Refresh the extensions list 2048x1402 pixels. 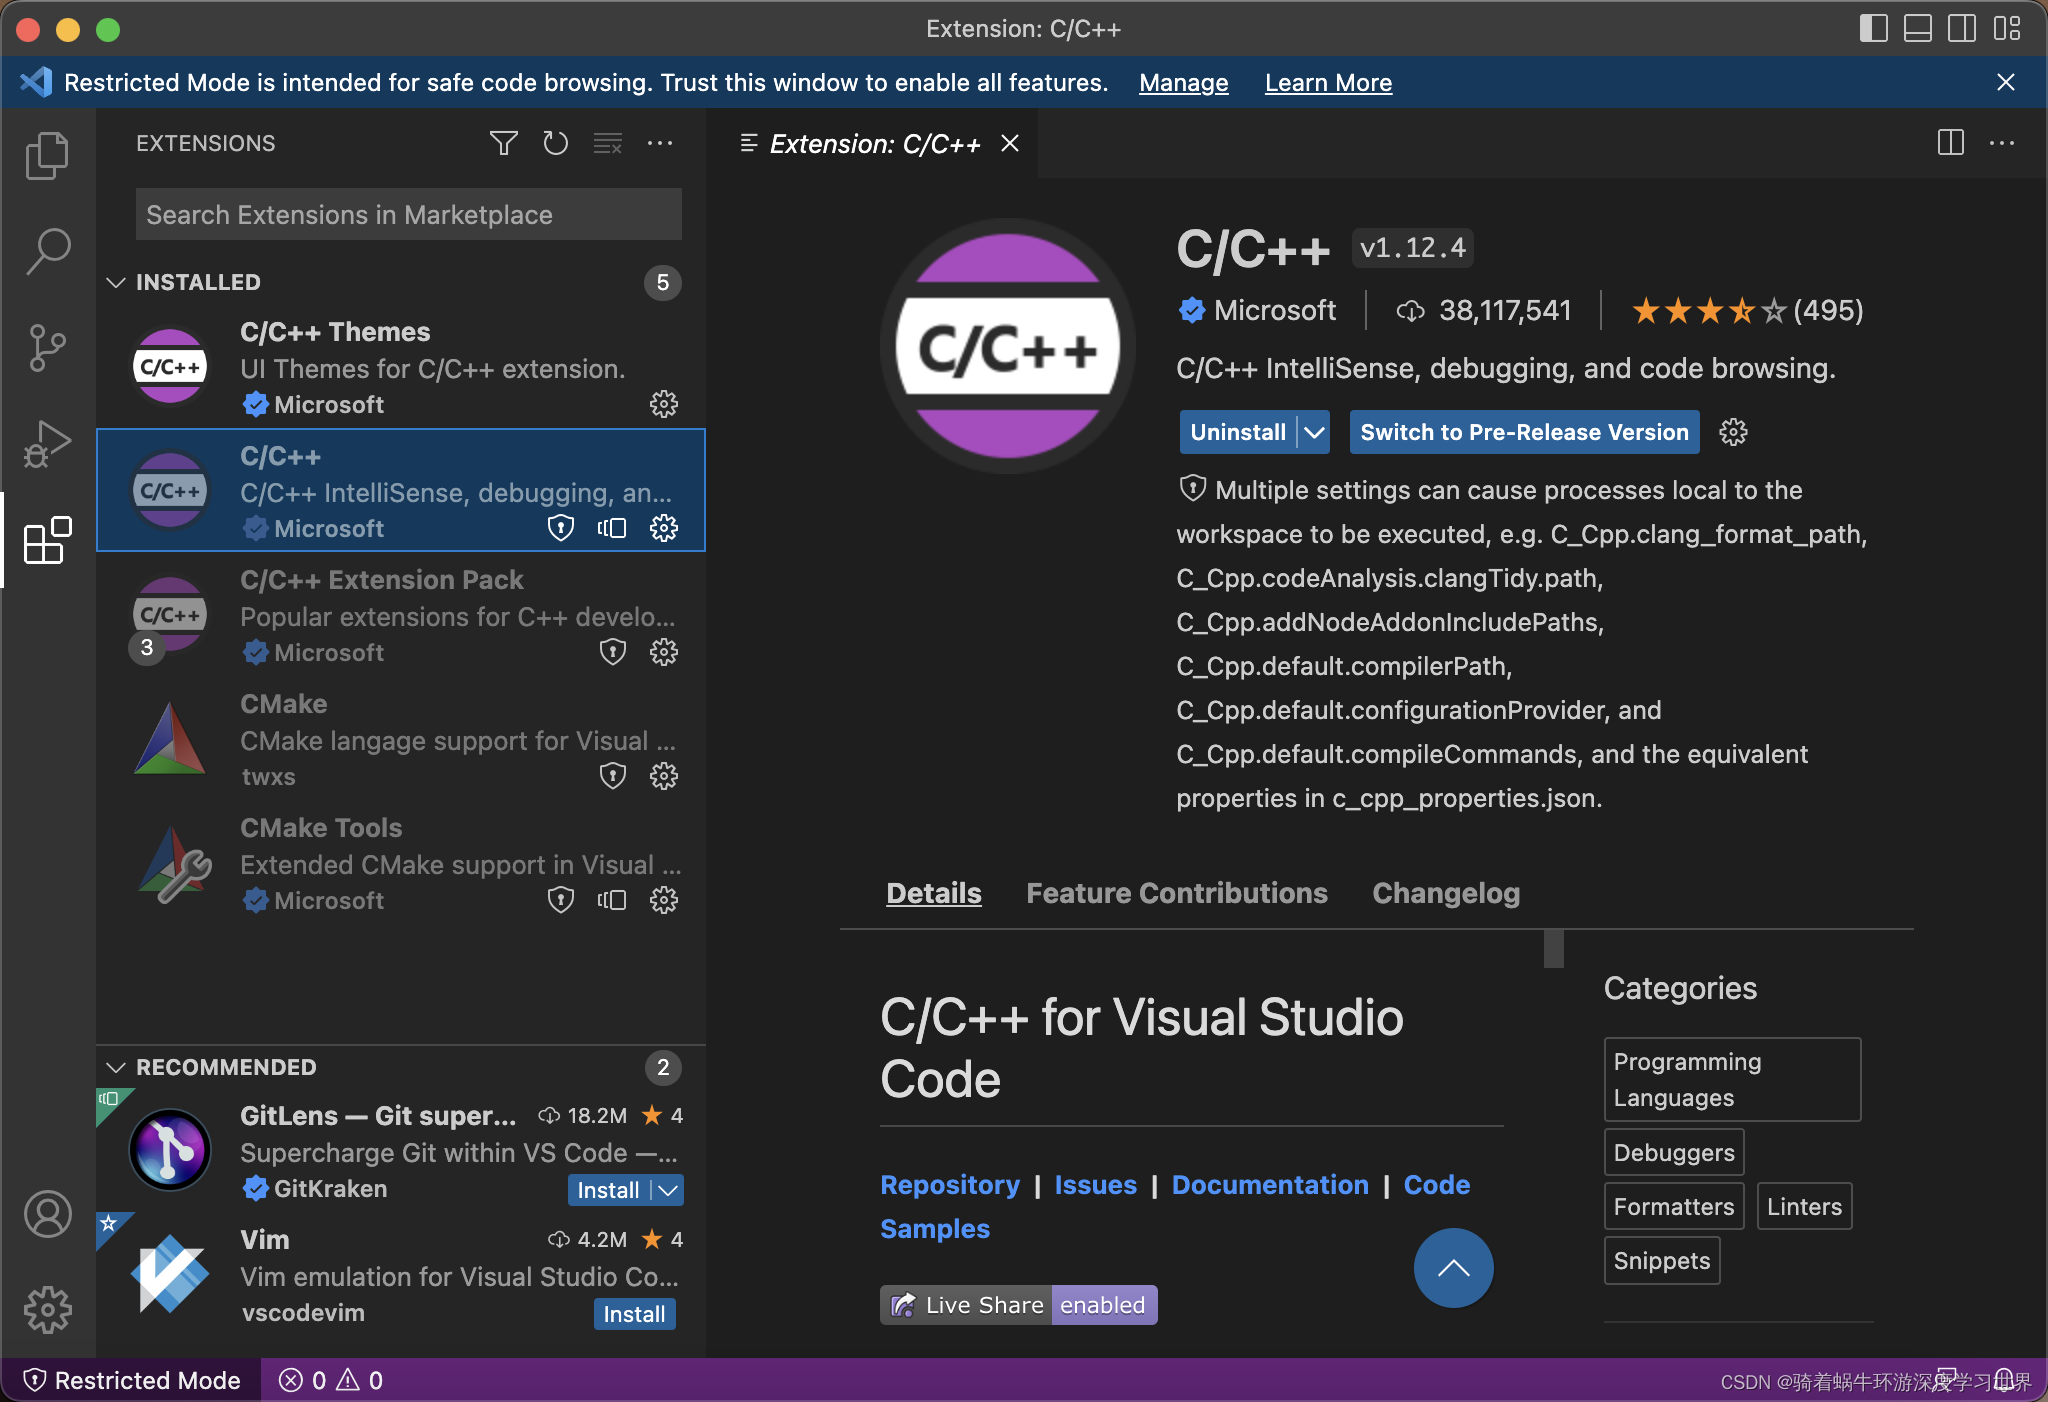point(555,144)
